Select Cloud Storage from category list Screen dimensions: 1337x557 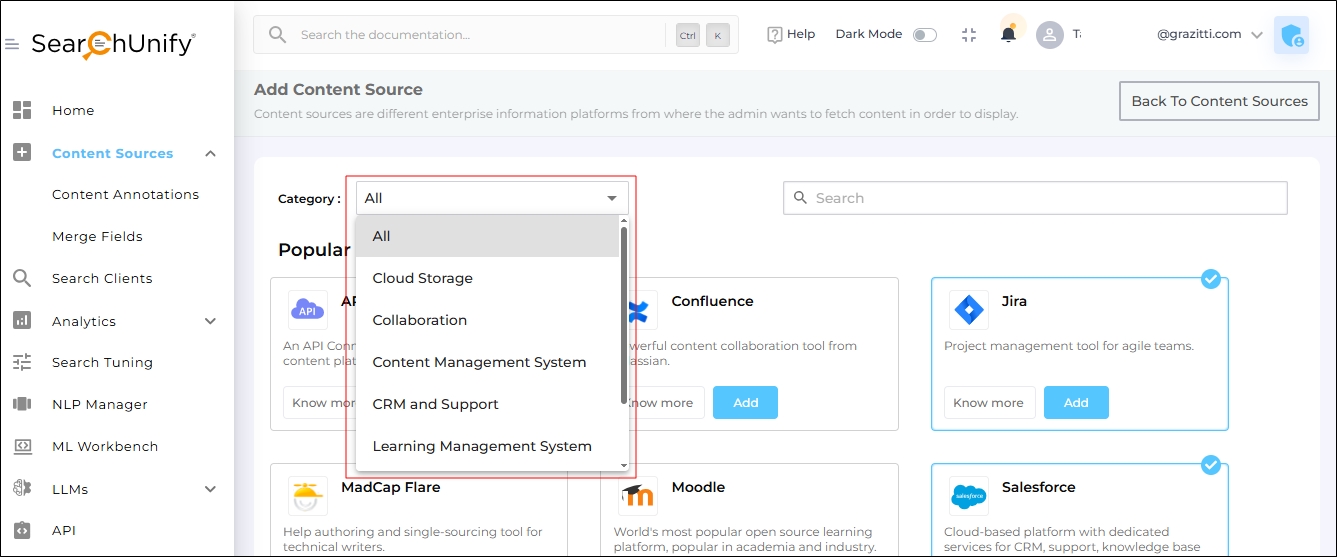click(423, 278)
